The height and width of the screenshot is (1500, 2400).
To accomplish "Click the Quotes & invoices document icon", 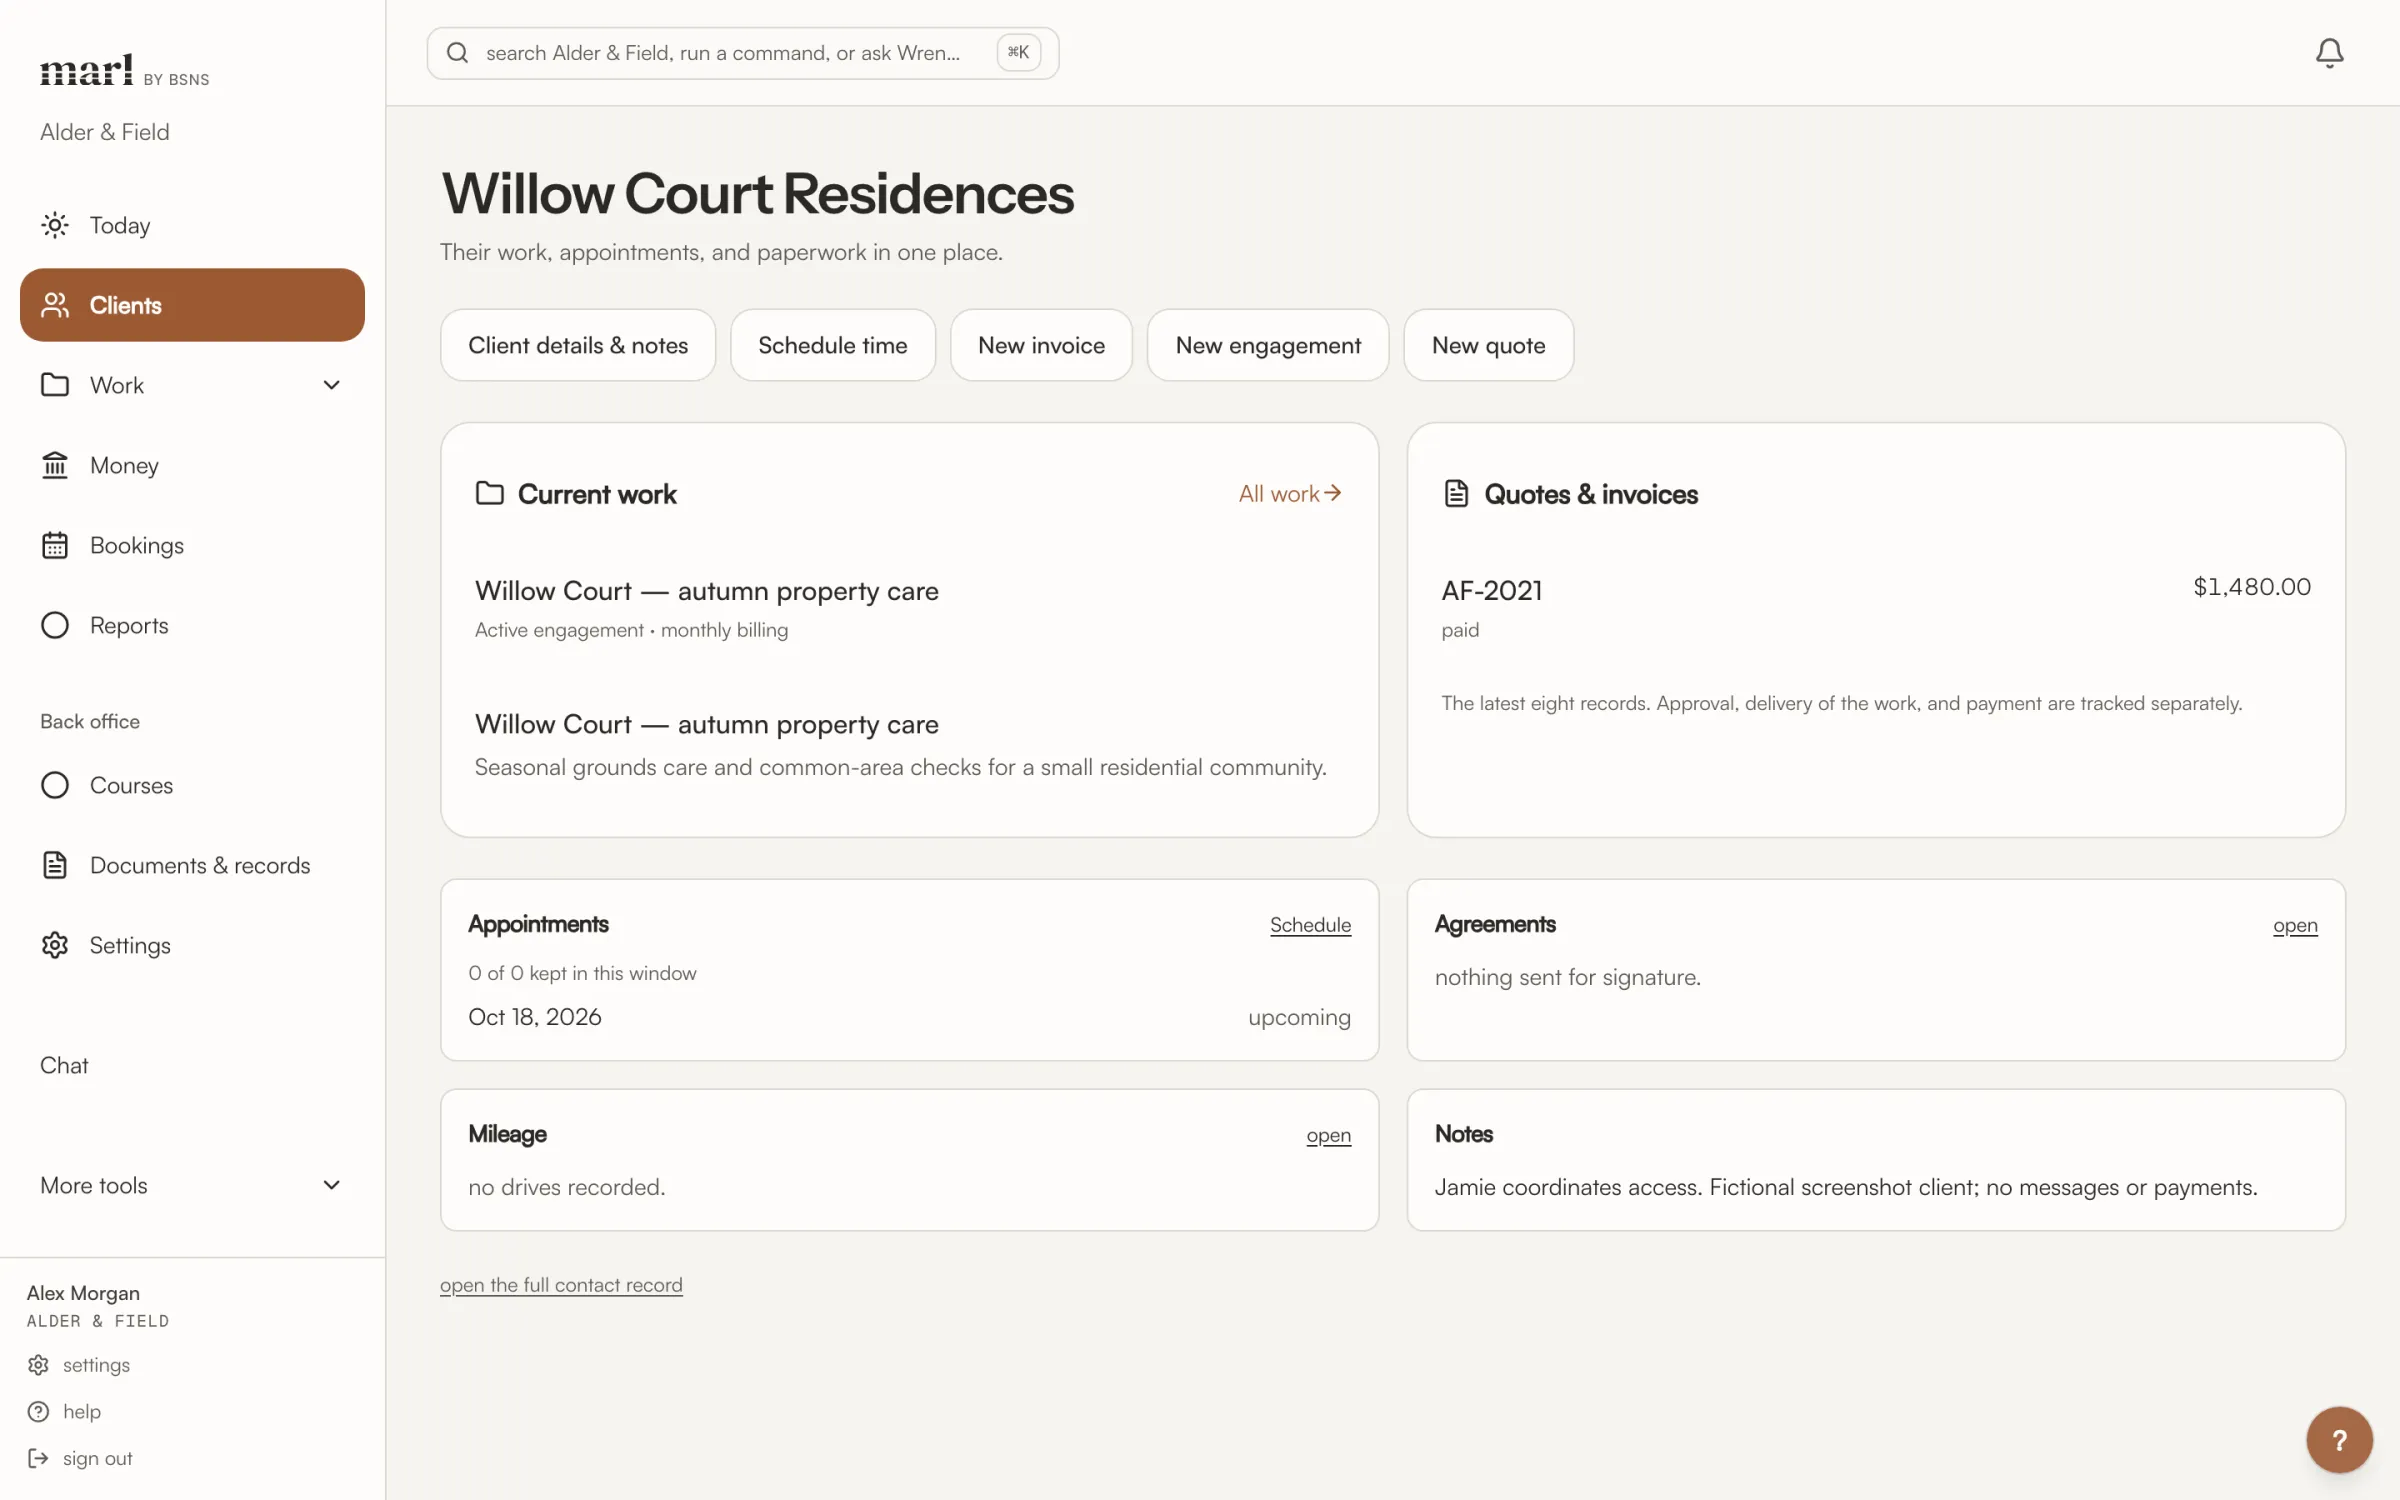I will tap(1456, 493).
